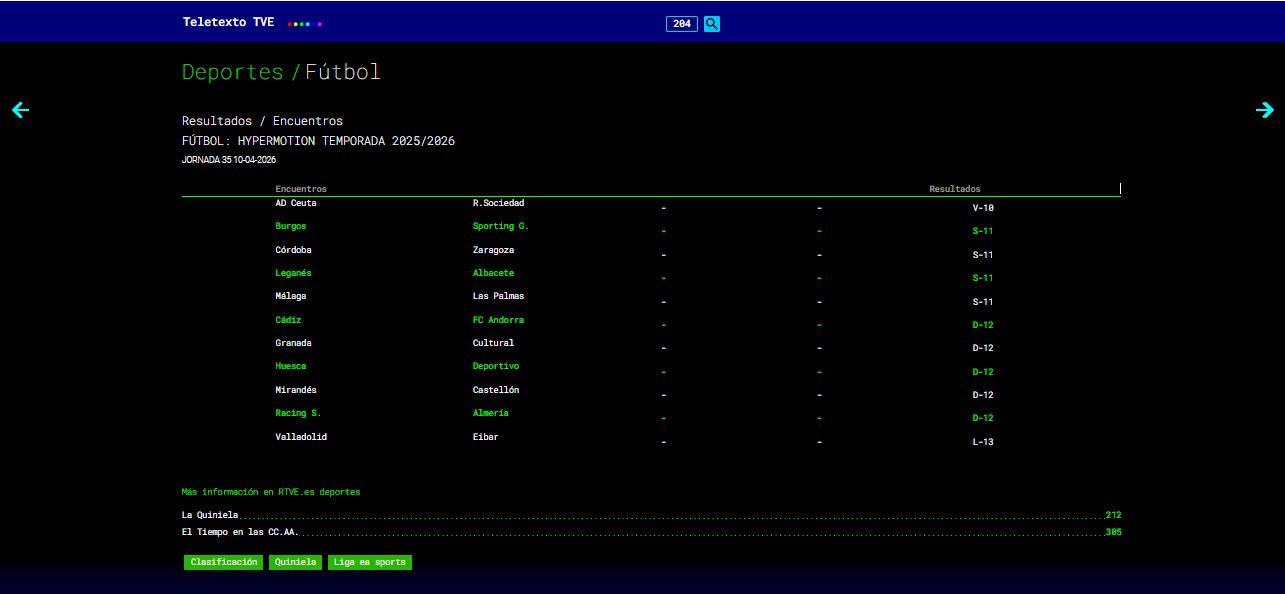
Task: Go to page number 212
Action: [x=1113, y=515]
